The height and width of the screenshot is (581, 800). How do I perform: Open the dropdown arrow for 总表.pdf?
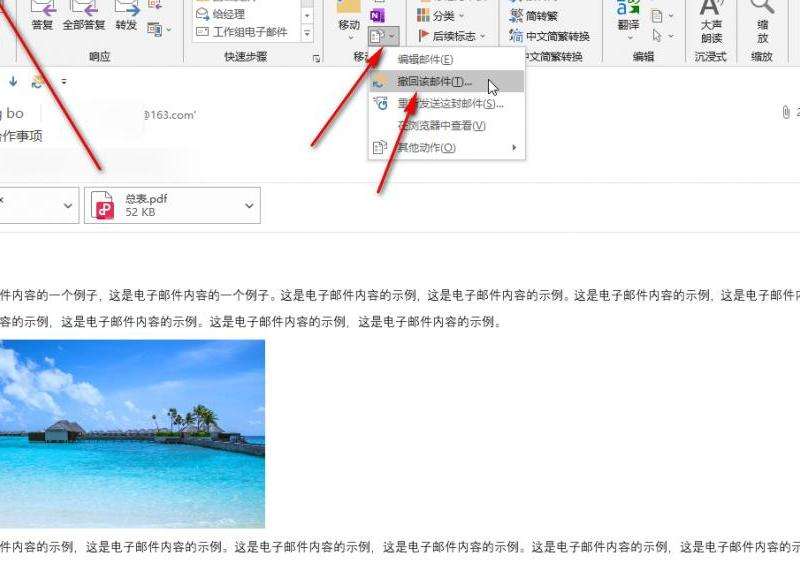(x=249, y=206)
